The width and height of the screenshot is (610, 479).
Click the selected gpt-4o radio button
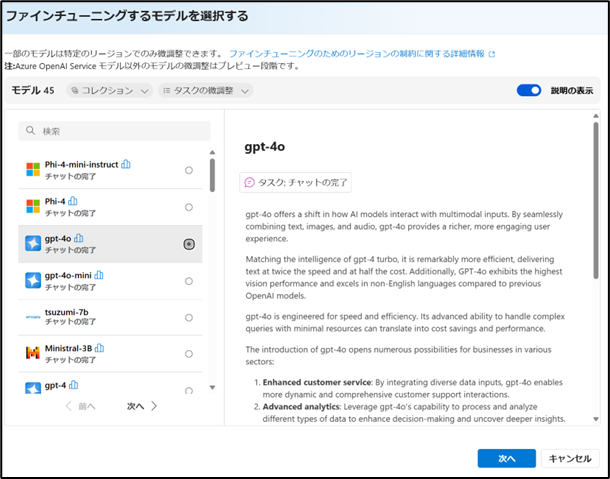point(189,244)
